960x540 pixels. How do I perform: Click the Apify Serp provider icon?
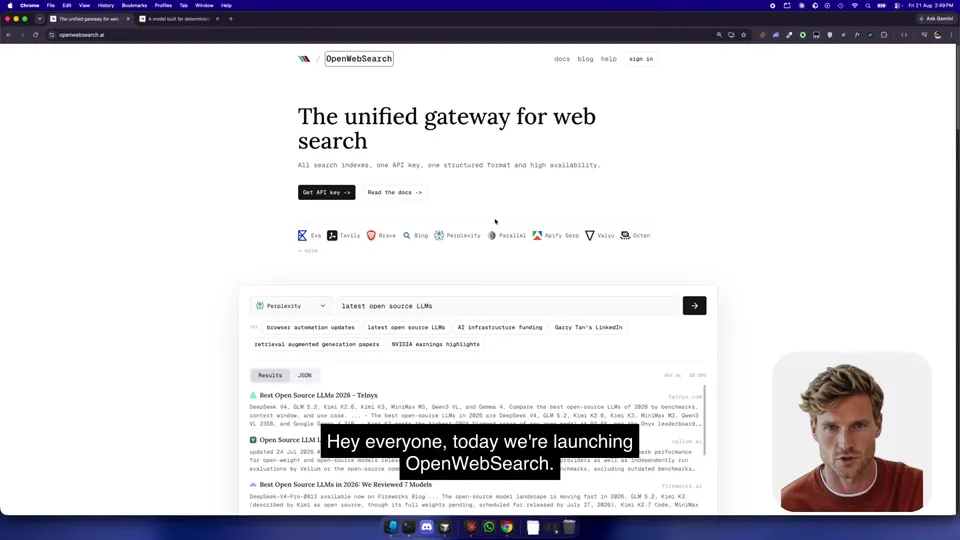tap(537, 235)
